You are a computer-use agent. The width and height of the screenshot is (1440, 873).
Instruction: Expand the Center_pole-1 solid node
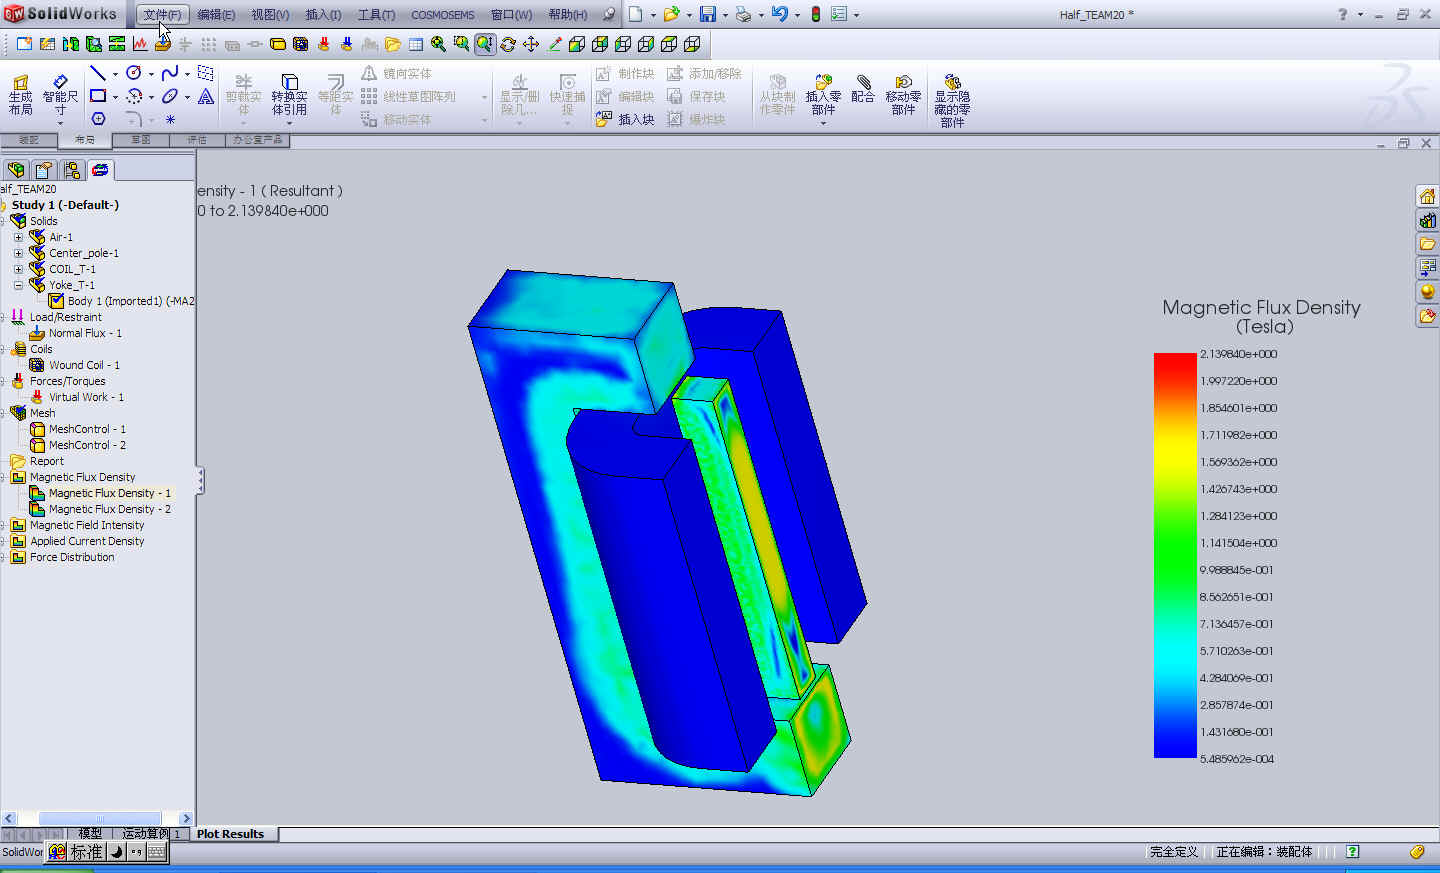[x=18, y=253]
